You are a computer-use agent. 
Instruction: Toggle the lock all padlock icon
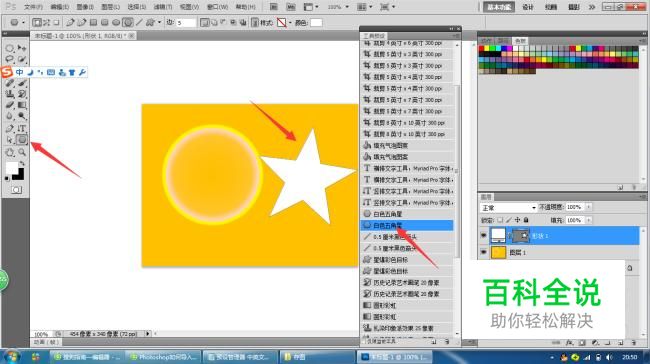pyautogui.click(x=526, y=220)
